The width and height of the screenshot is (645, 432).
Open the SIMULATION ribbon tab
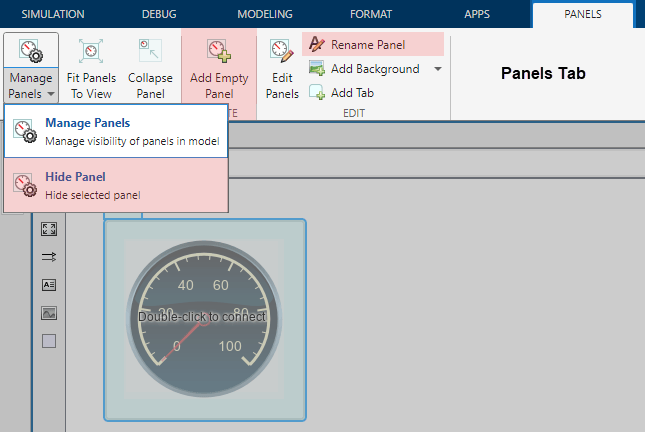tap(53, 14)
